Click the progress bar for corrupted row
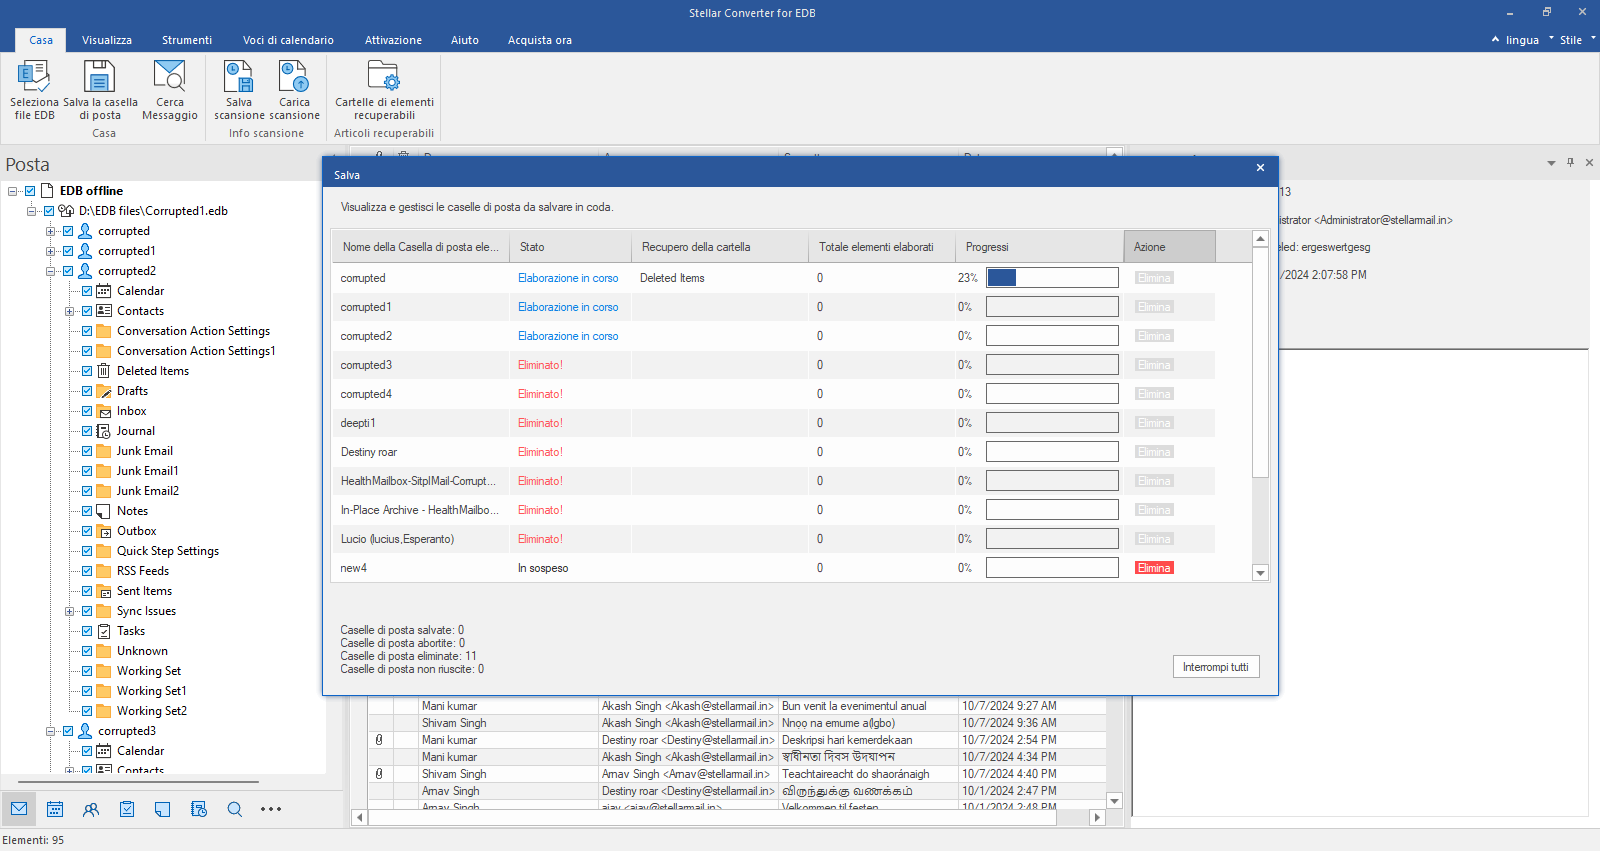The height and width of the screenshot is (851, 1600). point(1052,278)
